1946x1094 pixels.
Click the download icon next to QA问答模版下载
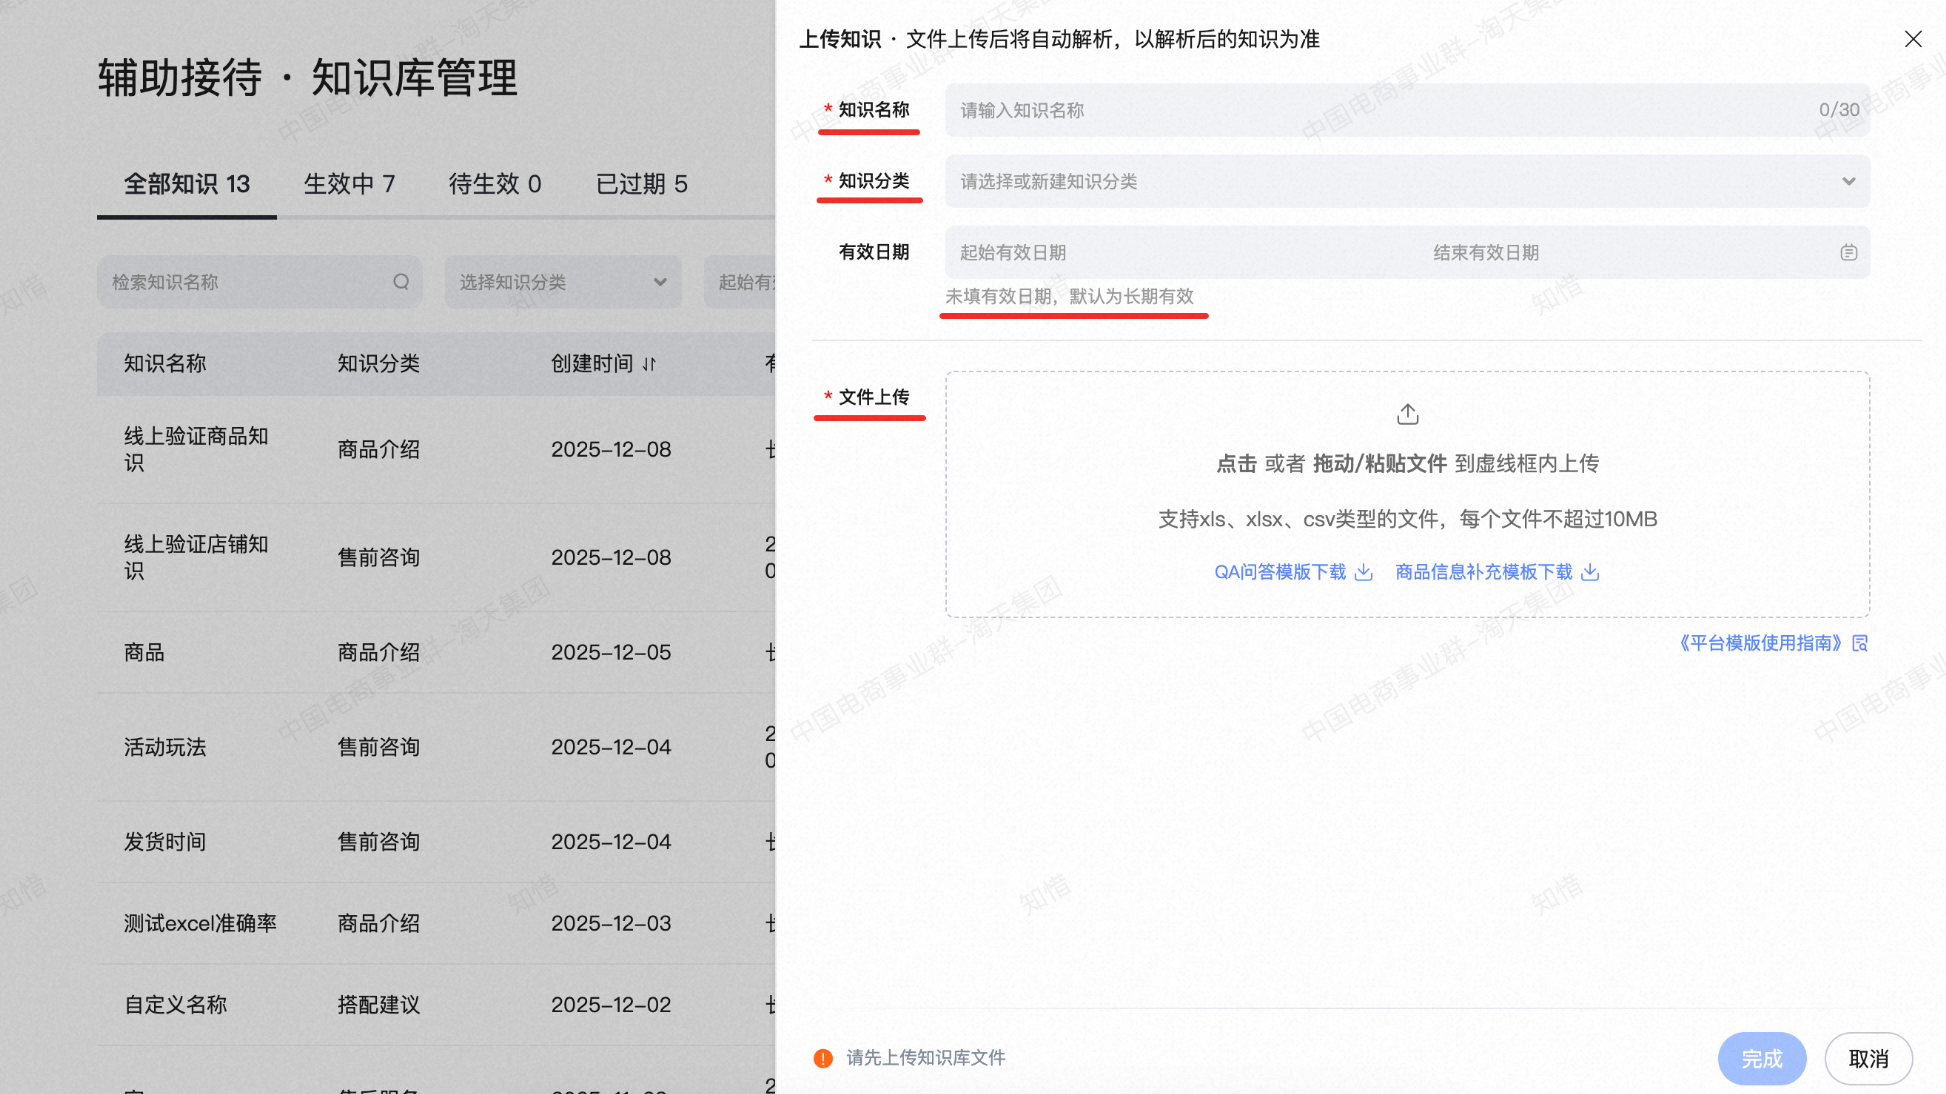point(1363,572)
